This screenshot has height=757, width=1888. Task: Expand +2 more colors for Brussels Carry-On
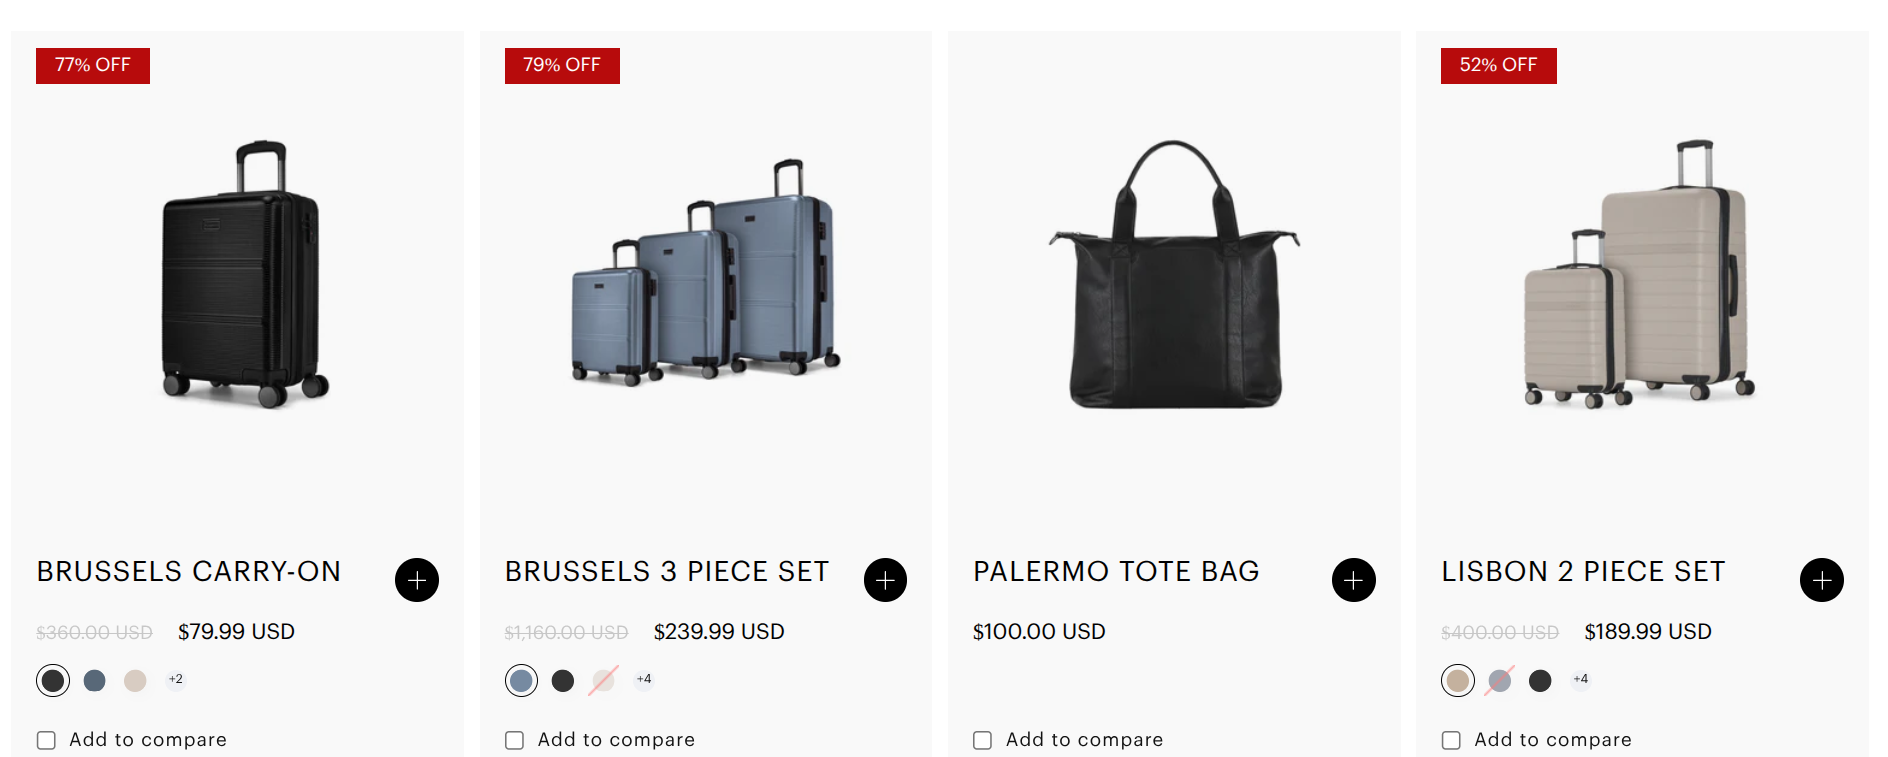176,679
